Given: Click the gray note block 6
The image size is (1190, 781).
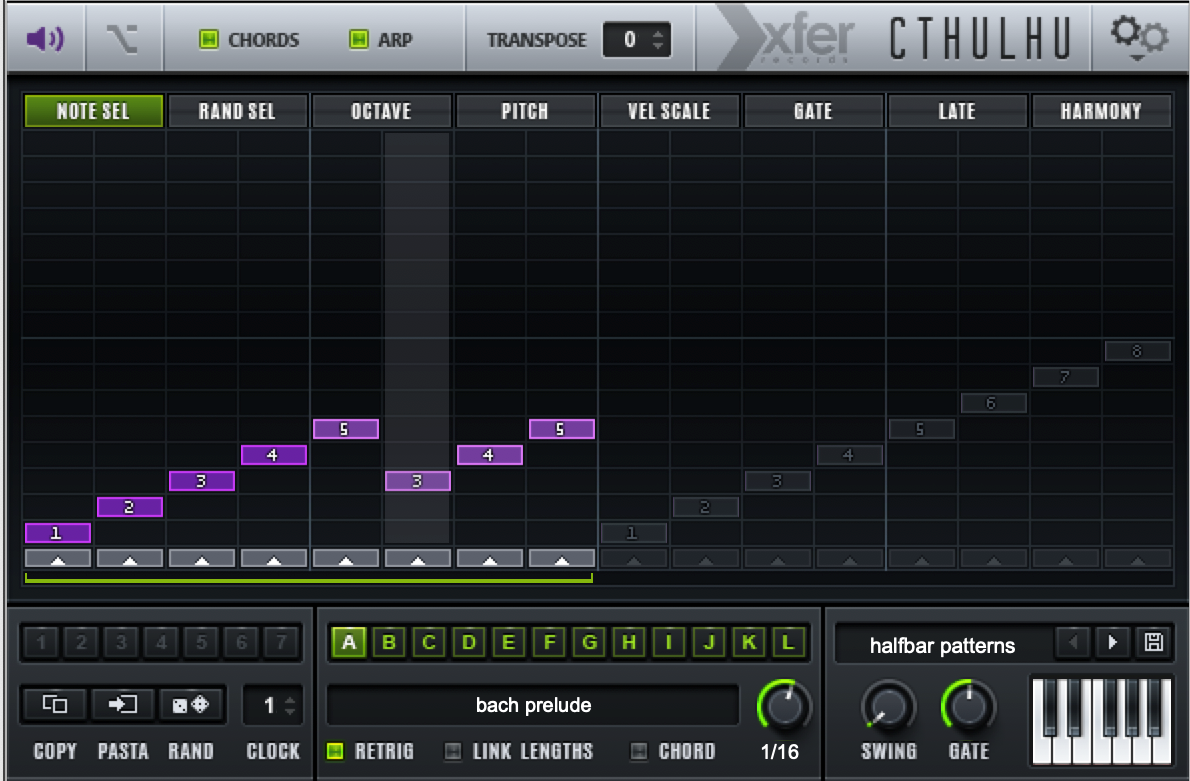Looking at the screenshot, I should (993, 403).
